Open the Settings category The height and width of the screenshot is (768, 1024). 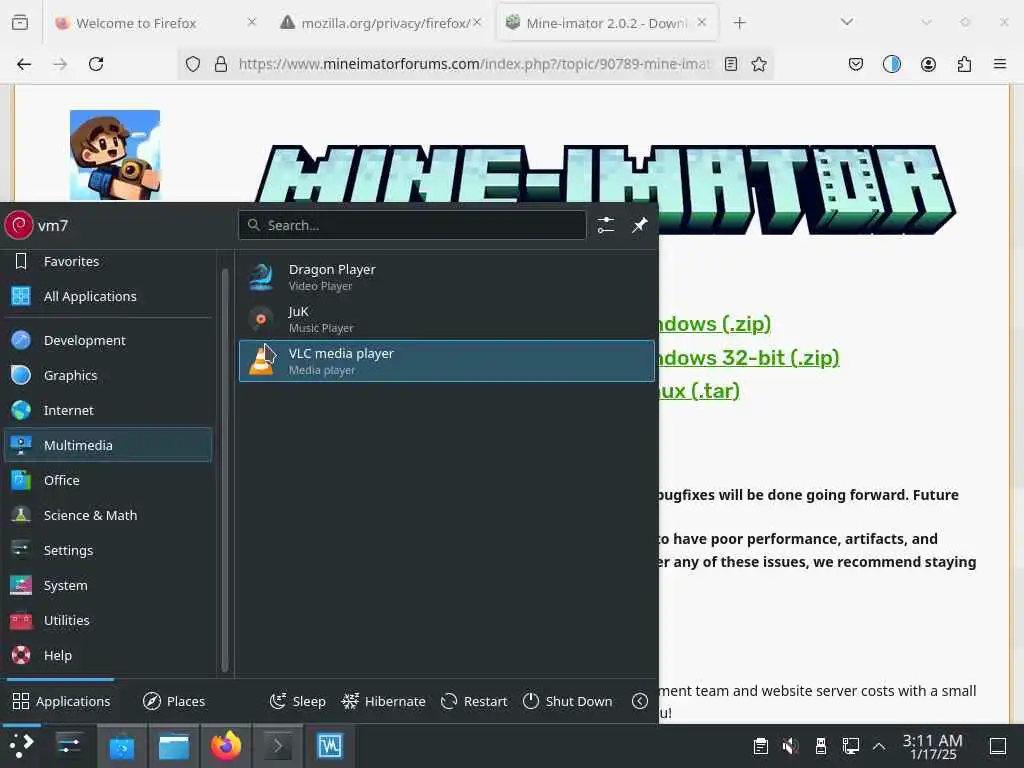coord(108,551)
